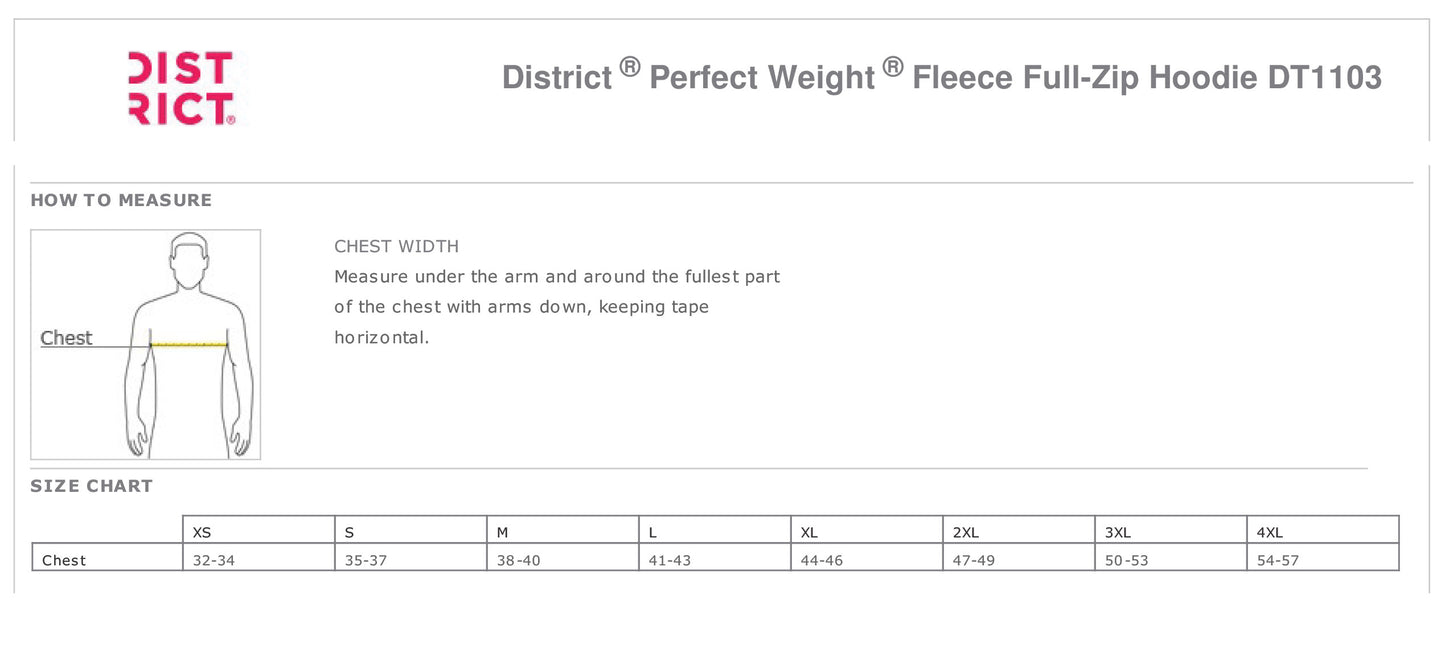Click the chest measurement figure illustration
The height and width of the screenshot is (653, 1445).
[146, 344]
